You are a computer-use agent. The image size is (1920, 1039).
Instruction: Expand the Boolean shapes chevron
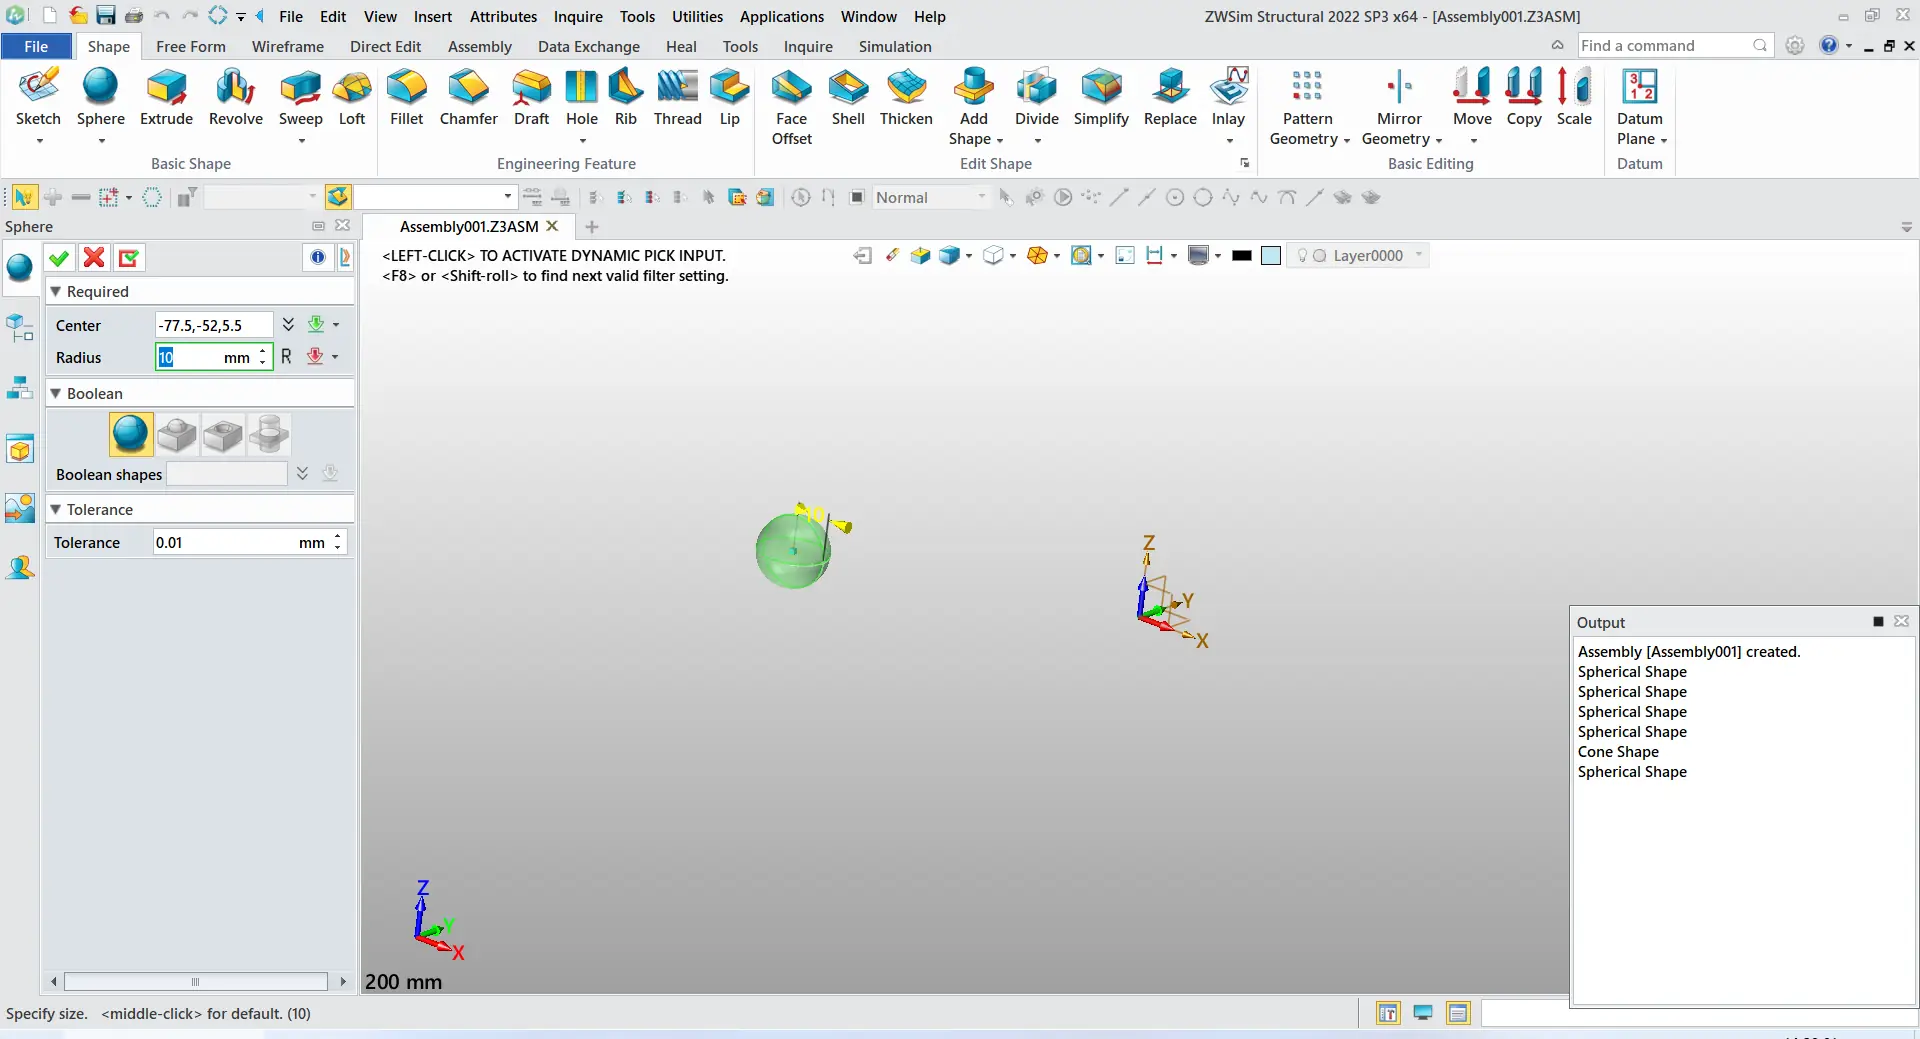(302, 474)
